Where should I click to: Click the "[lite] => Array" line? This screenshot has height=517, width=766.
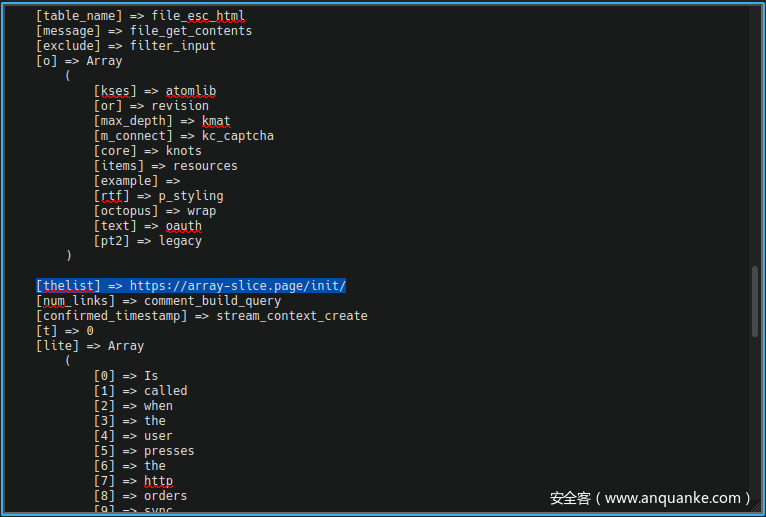90,346
